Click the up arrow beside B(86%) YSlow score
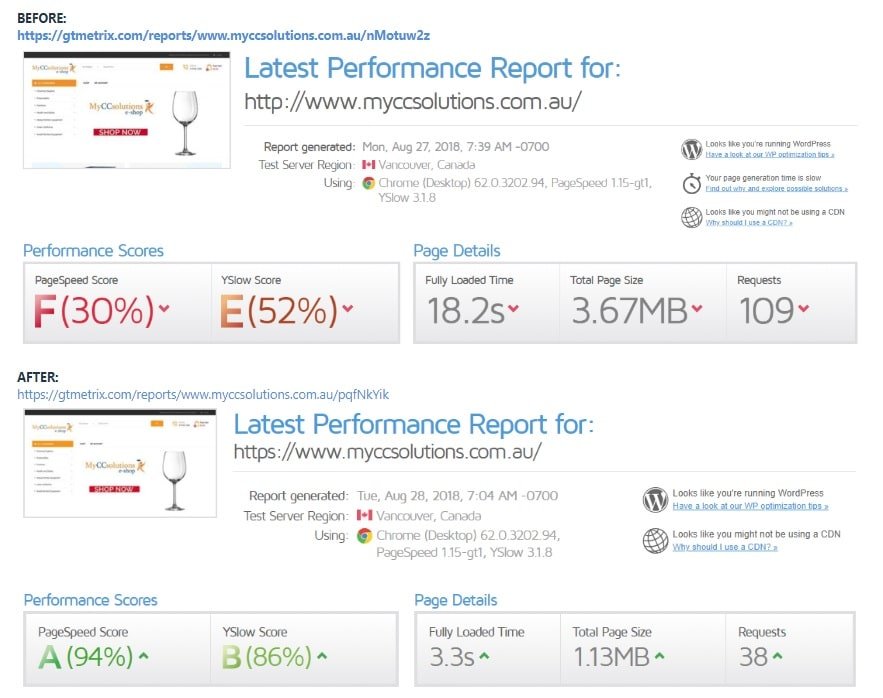 click(322, 656)
